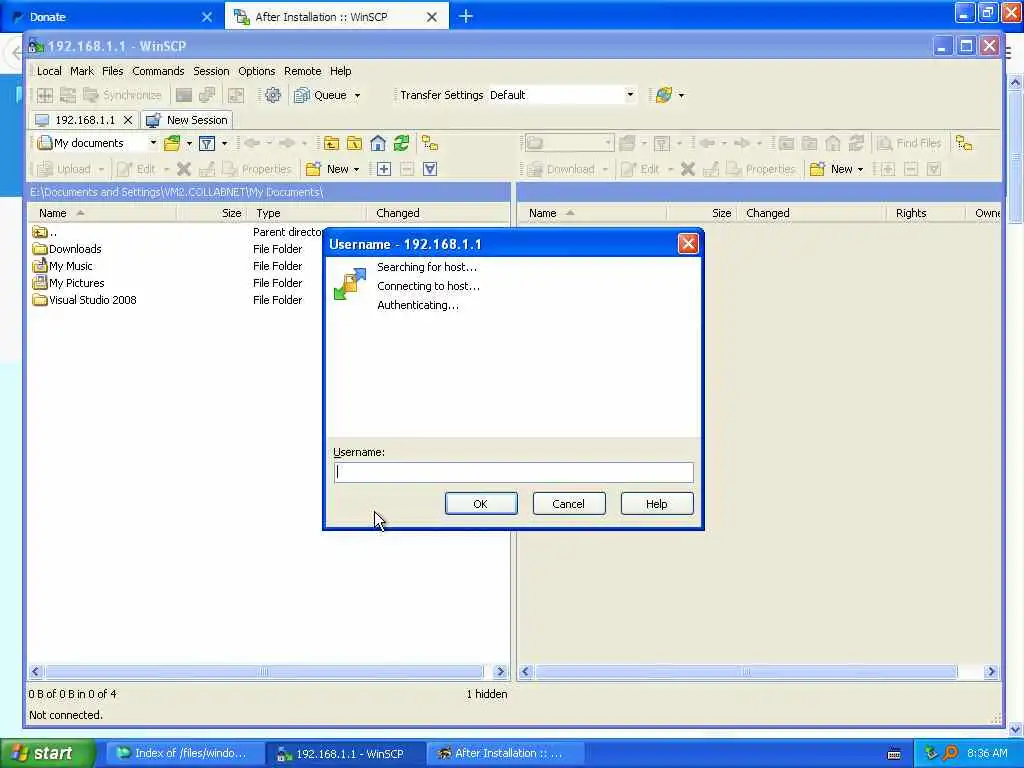The image size is (1024, 768).
Task: Expand the Transfer Settings Default dropdown
Action: (630, 95)
